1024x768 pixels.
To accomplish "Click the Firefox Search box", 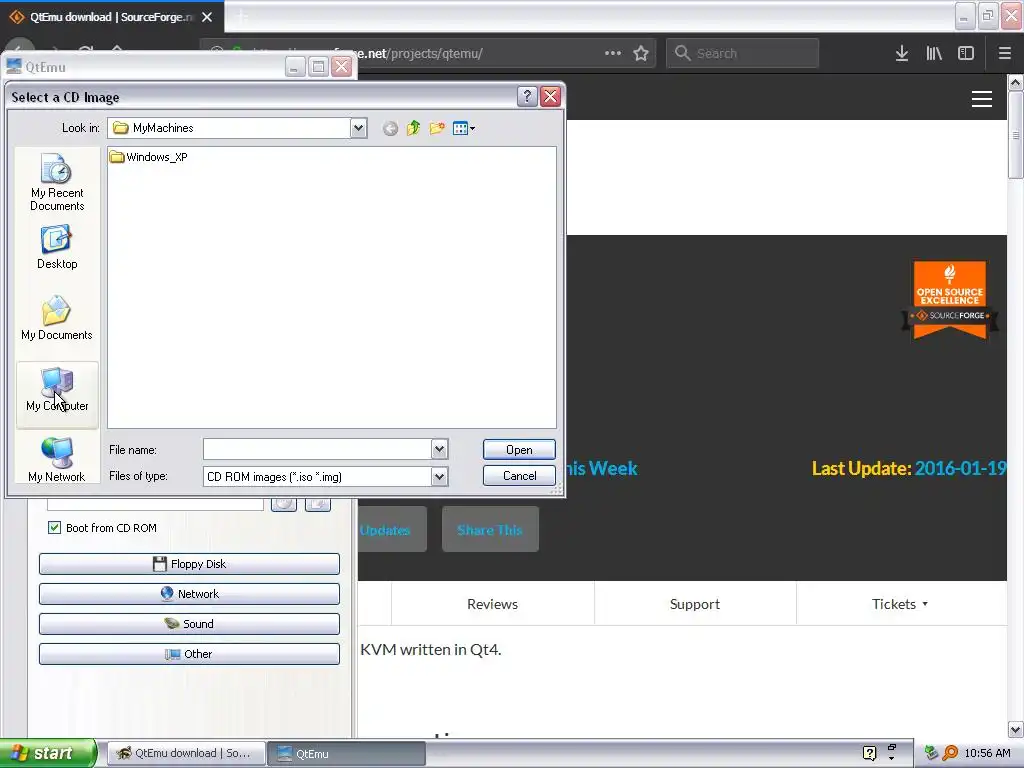I will [x=743, y=54].
